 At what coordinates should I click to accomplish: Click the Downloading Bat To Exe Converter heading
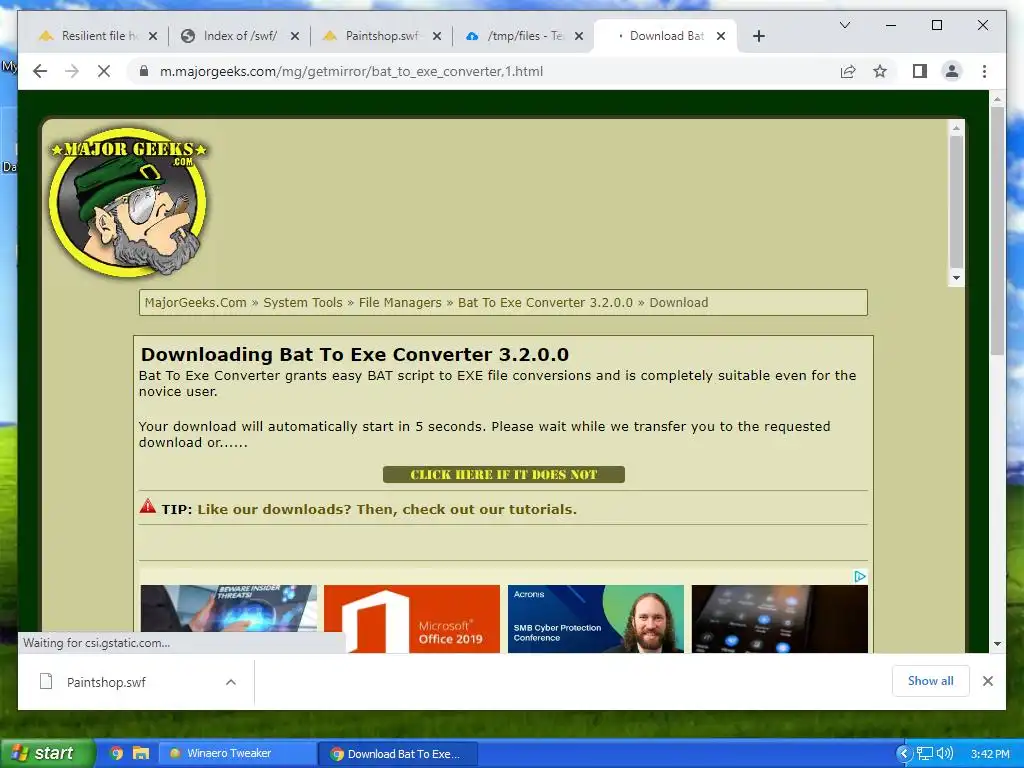355,354
